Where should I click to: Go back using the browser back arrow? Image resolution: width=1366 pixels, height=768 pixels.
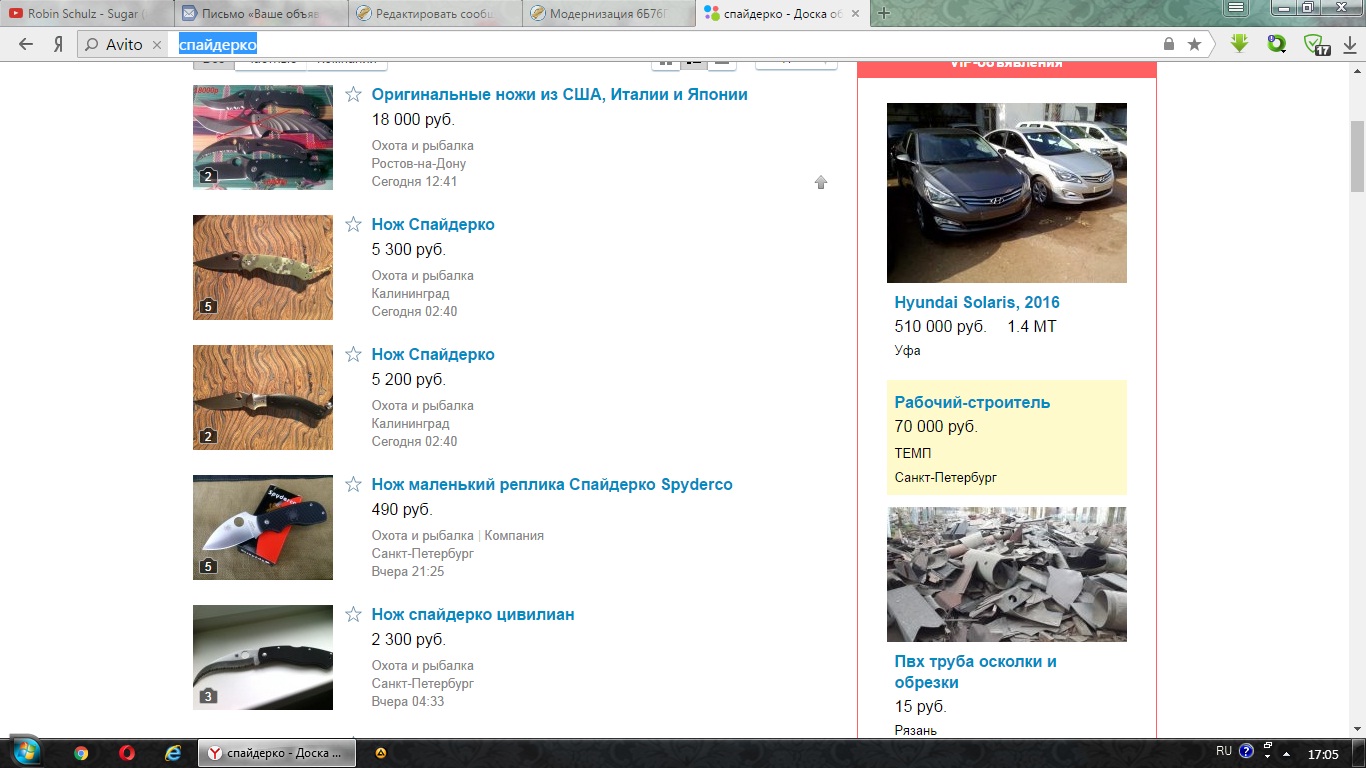click(26, 44)
